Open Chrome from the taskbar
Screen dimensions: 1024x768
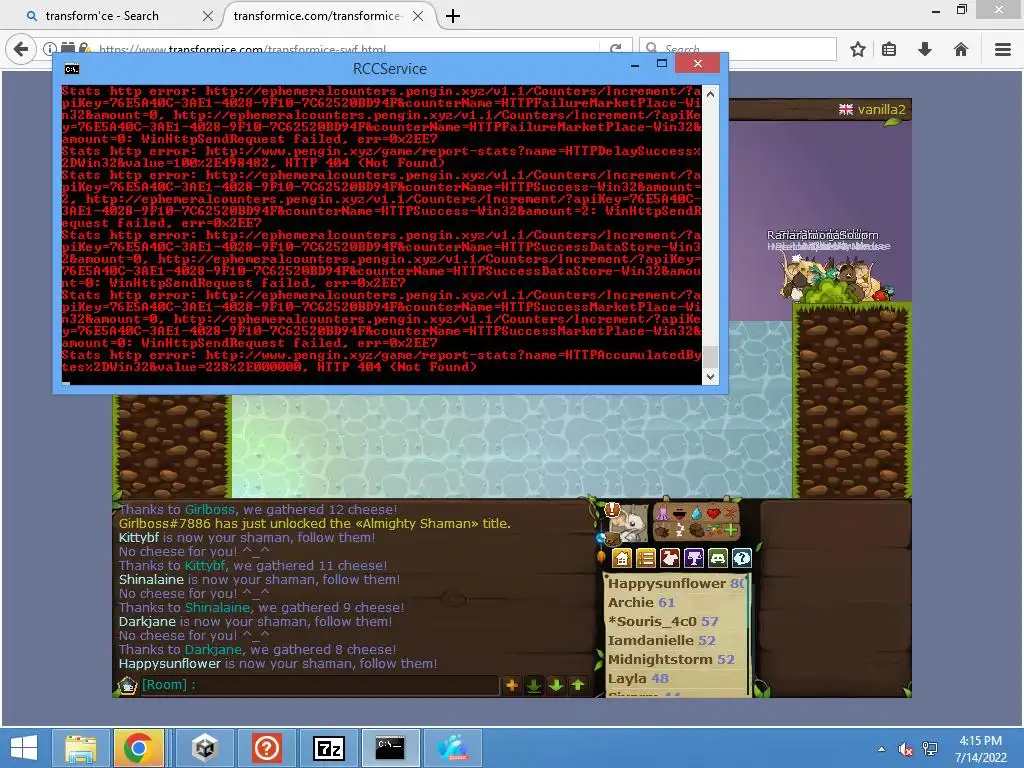coord(138,748)
